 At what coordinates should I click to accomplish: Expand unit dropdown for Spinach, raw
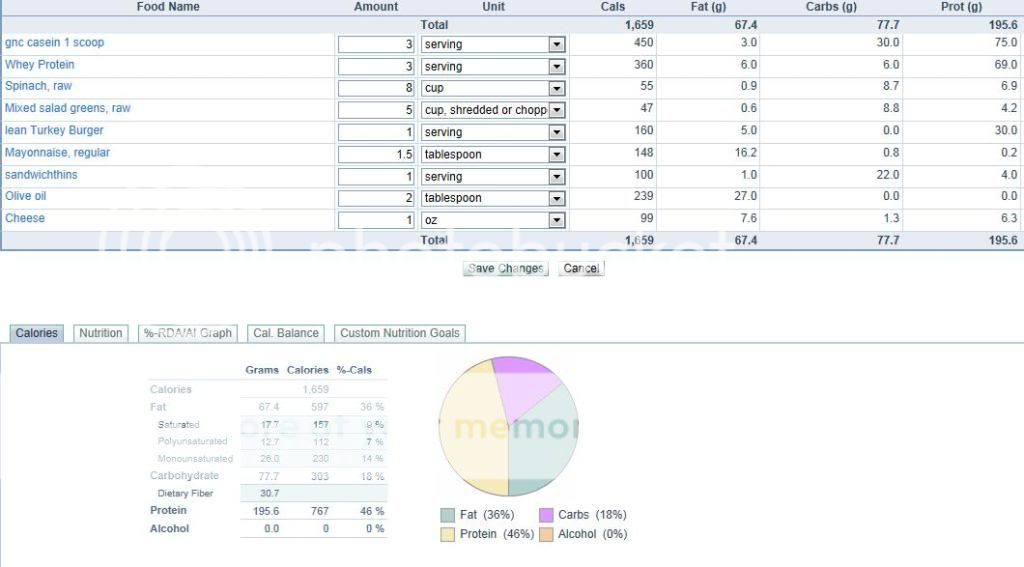tap(557, 89)
